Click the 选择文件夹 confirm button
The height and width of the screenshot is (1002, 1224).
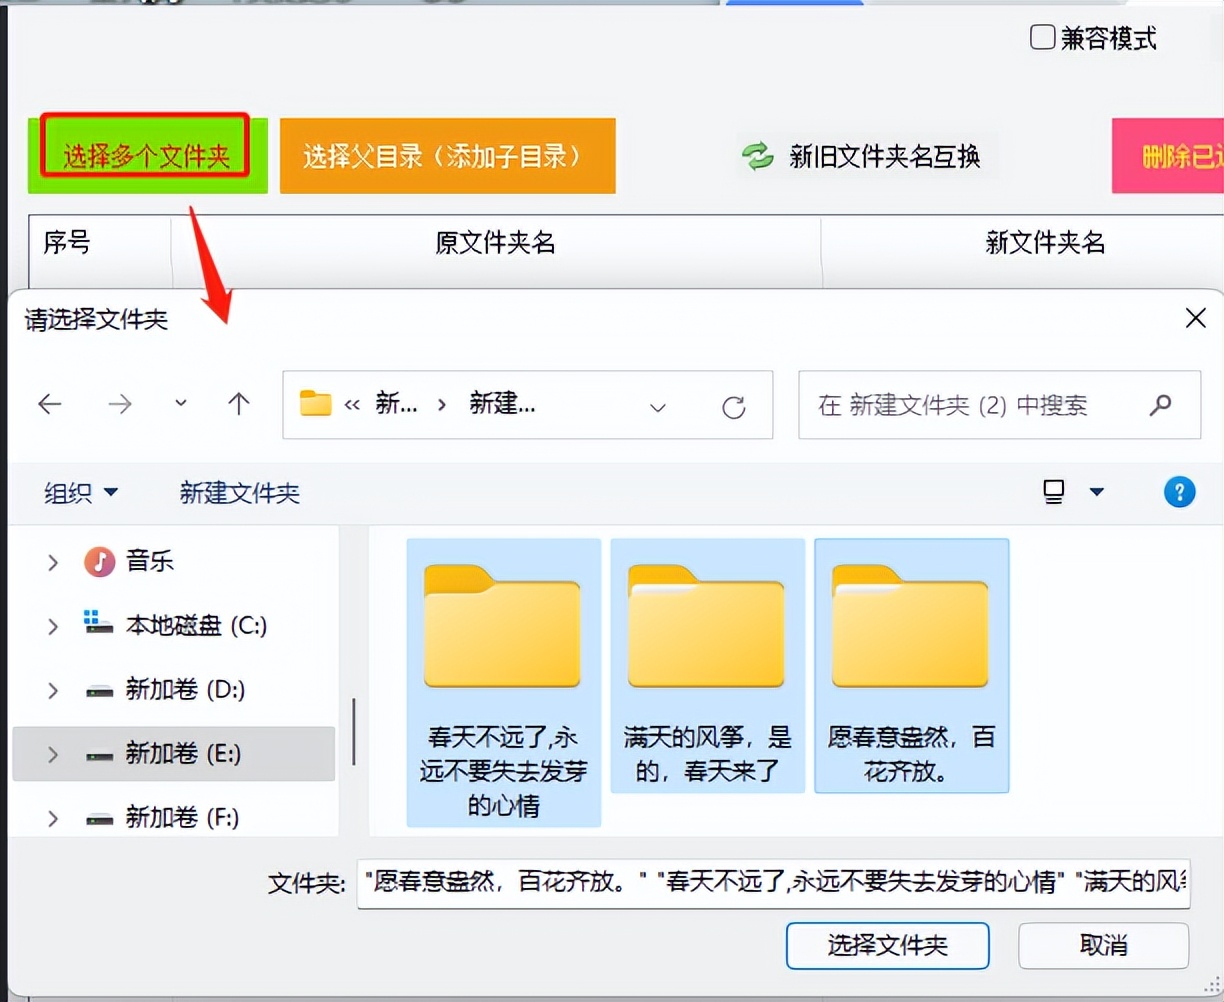(886, 946)
